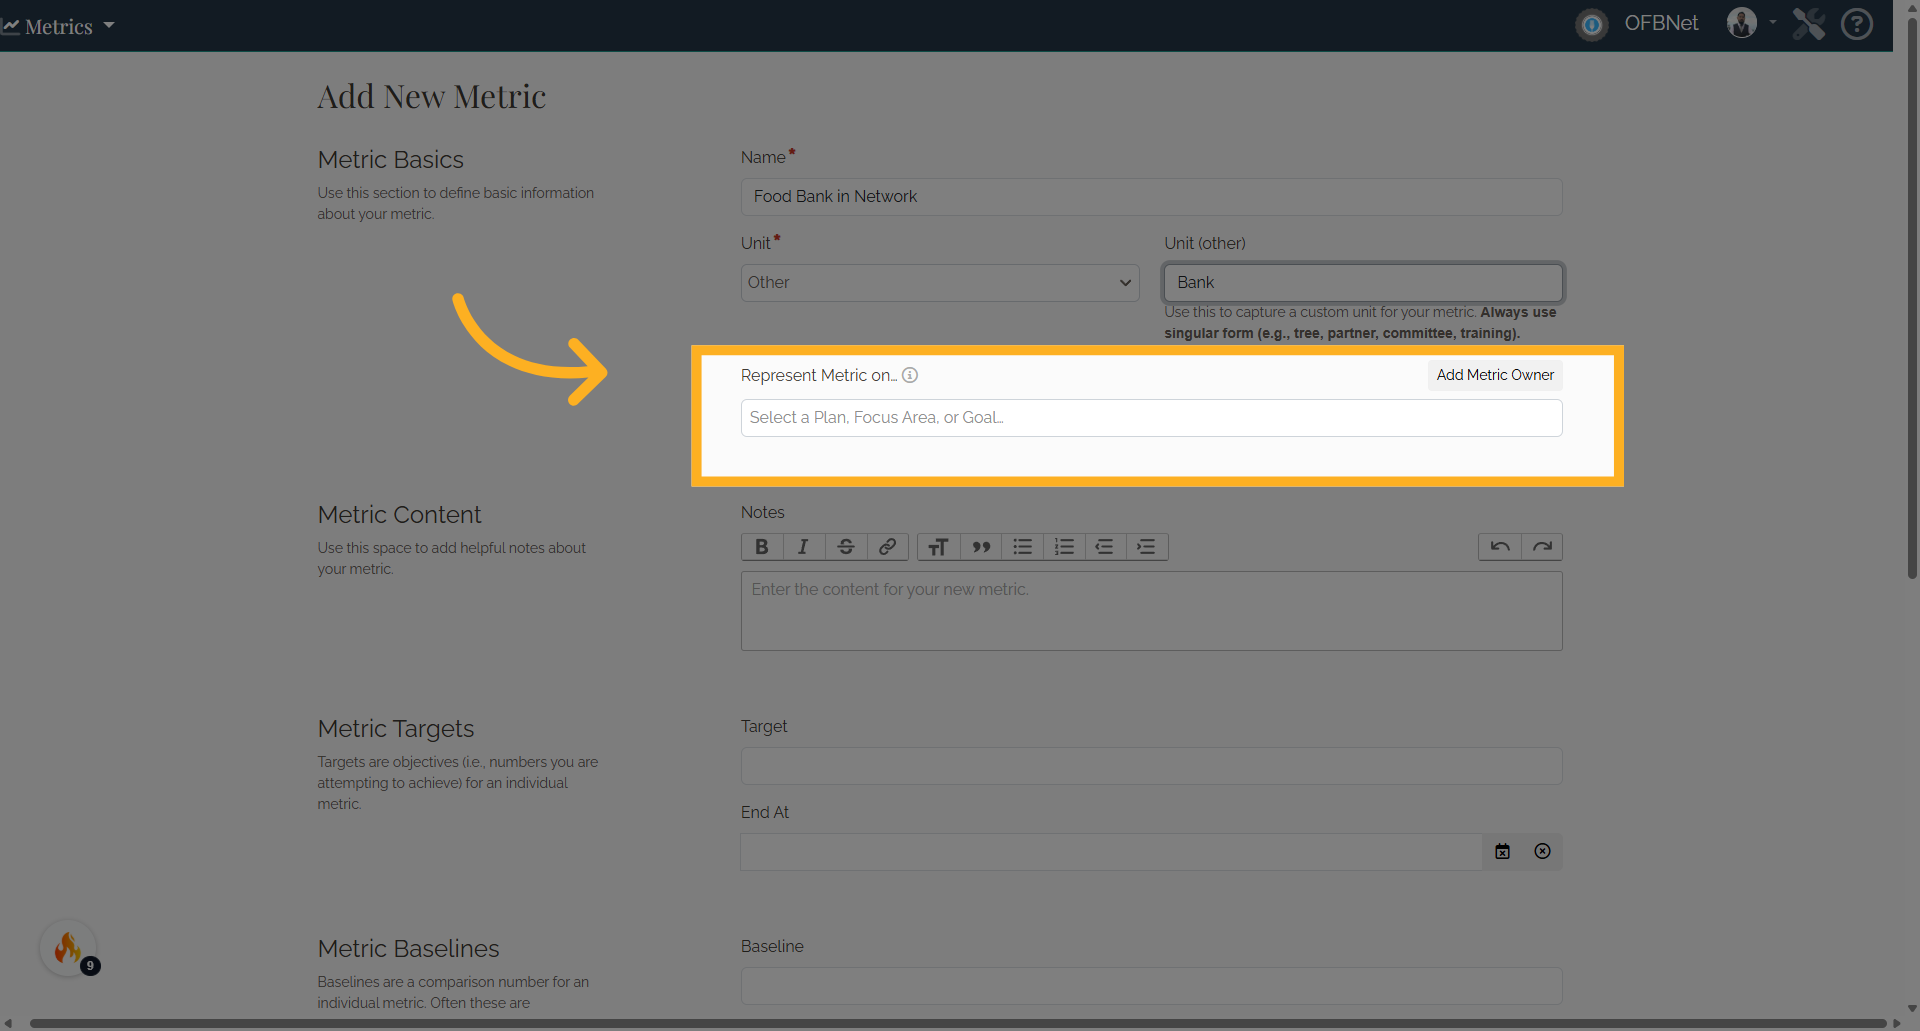Clear the End At date with the X icon
1920x1031 pixels.
[1543, 852]
